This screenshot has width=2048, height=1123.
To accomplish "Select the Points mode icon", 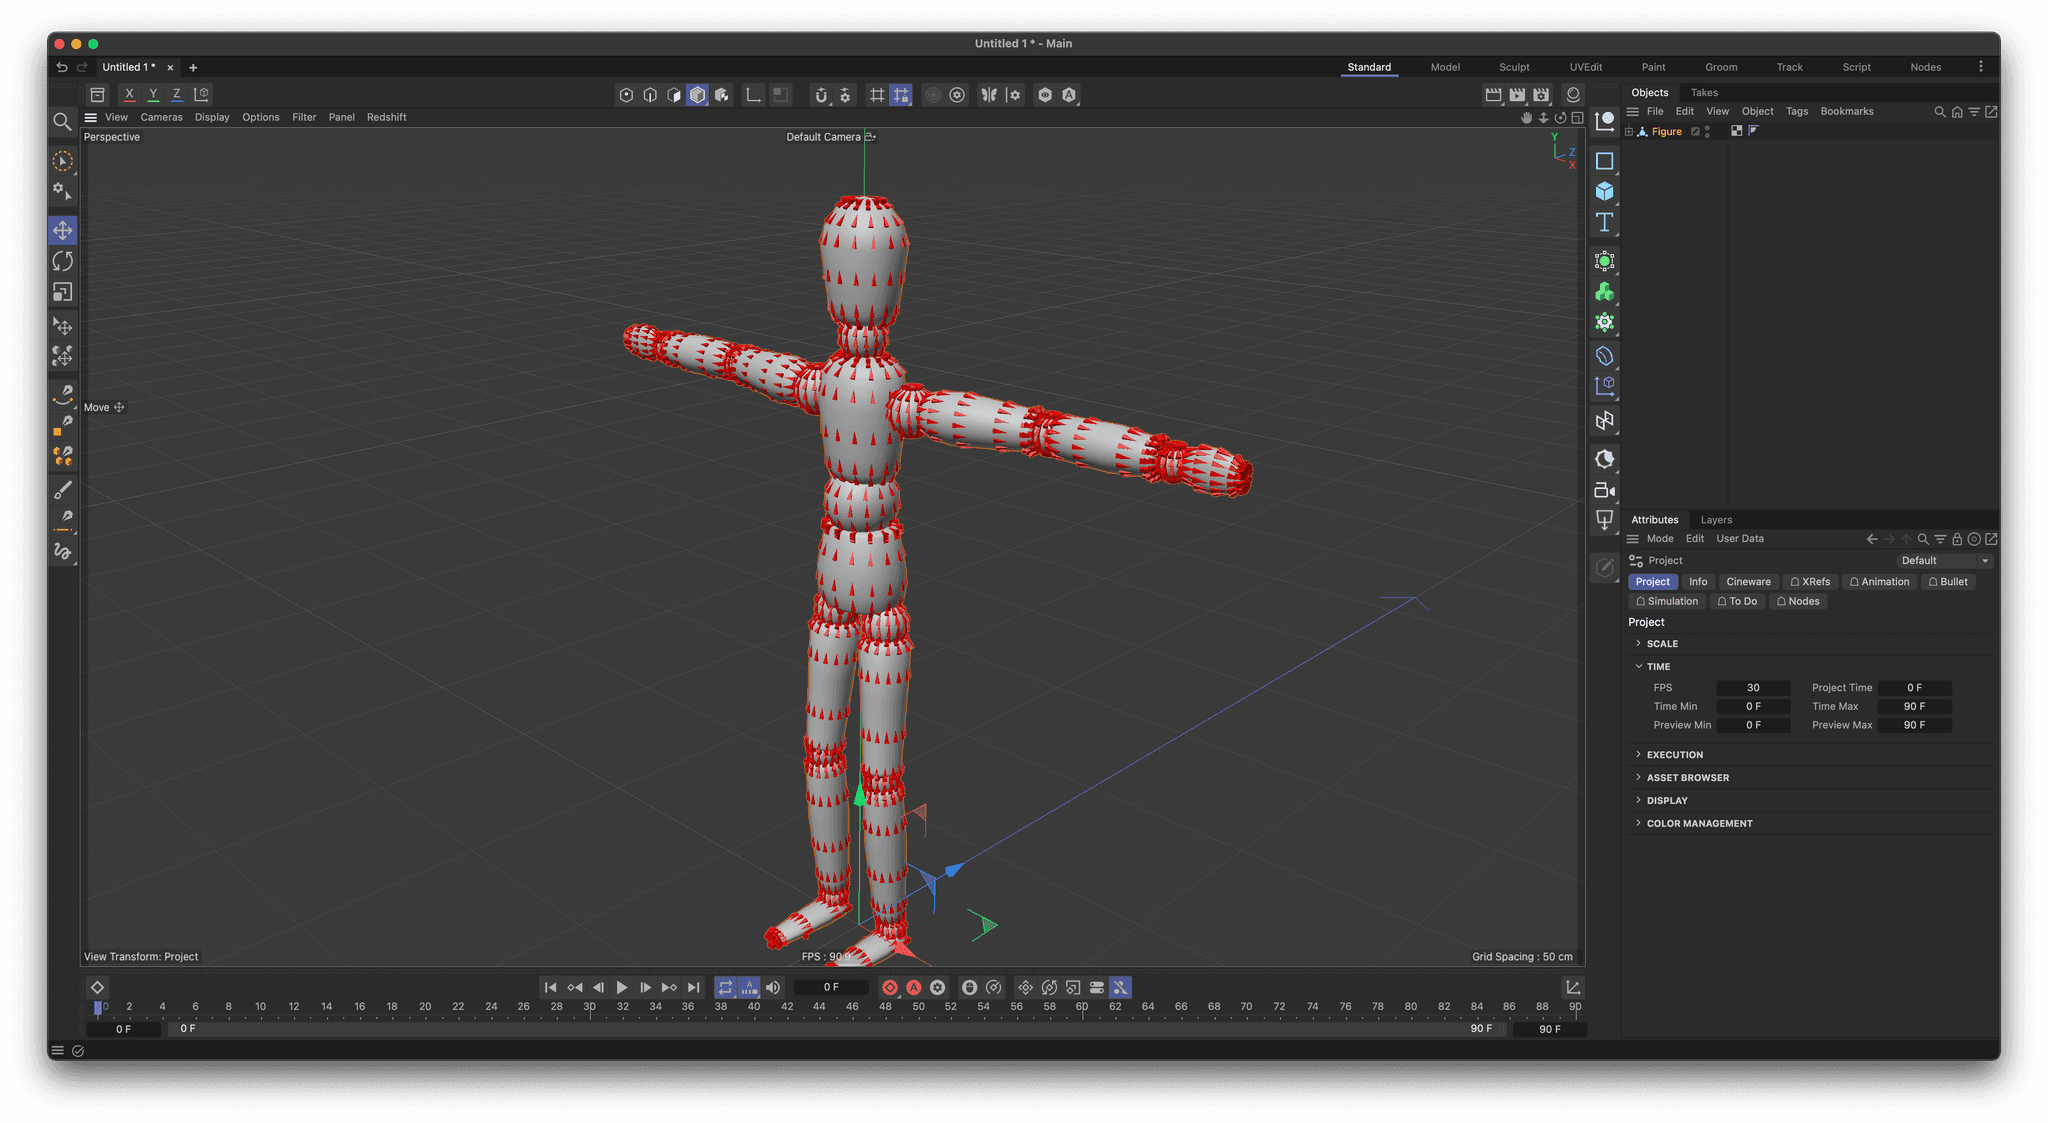I will [x=626, y=95].
